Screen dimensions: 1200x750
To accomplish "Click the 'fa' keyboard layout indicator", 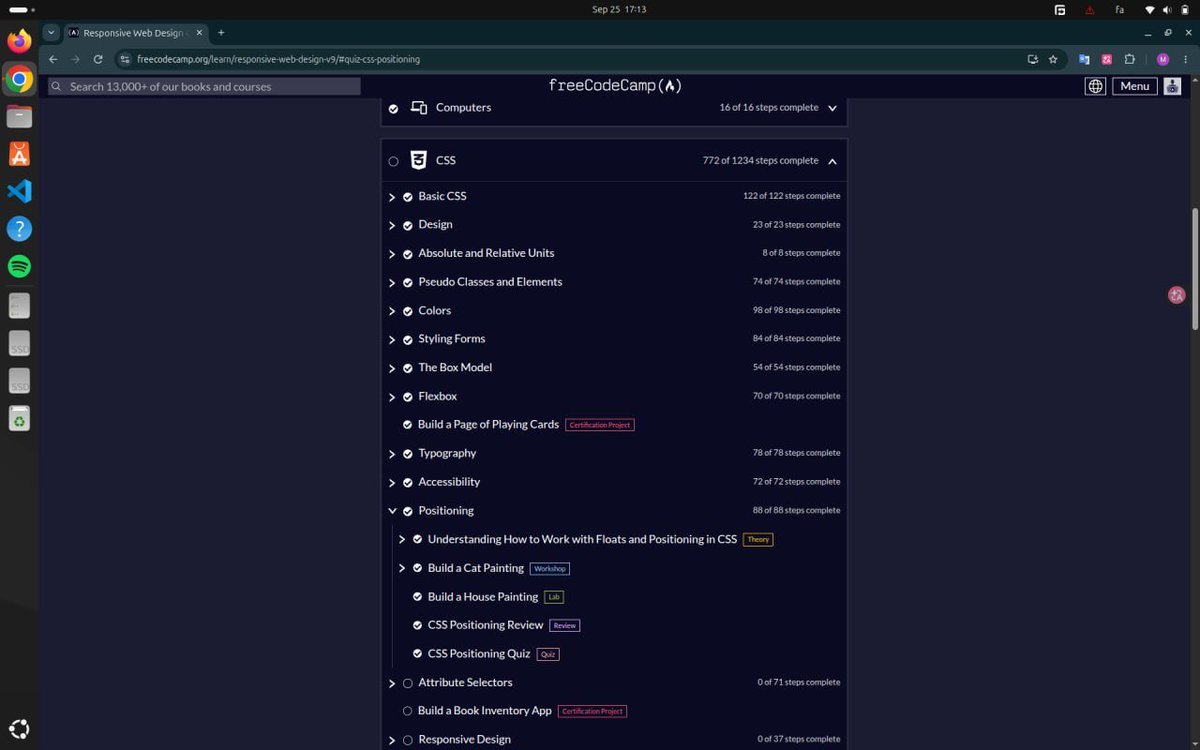I will tap(1119, 9).
